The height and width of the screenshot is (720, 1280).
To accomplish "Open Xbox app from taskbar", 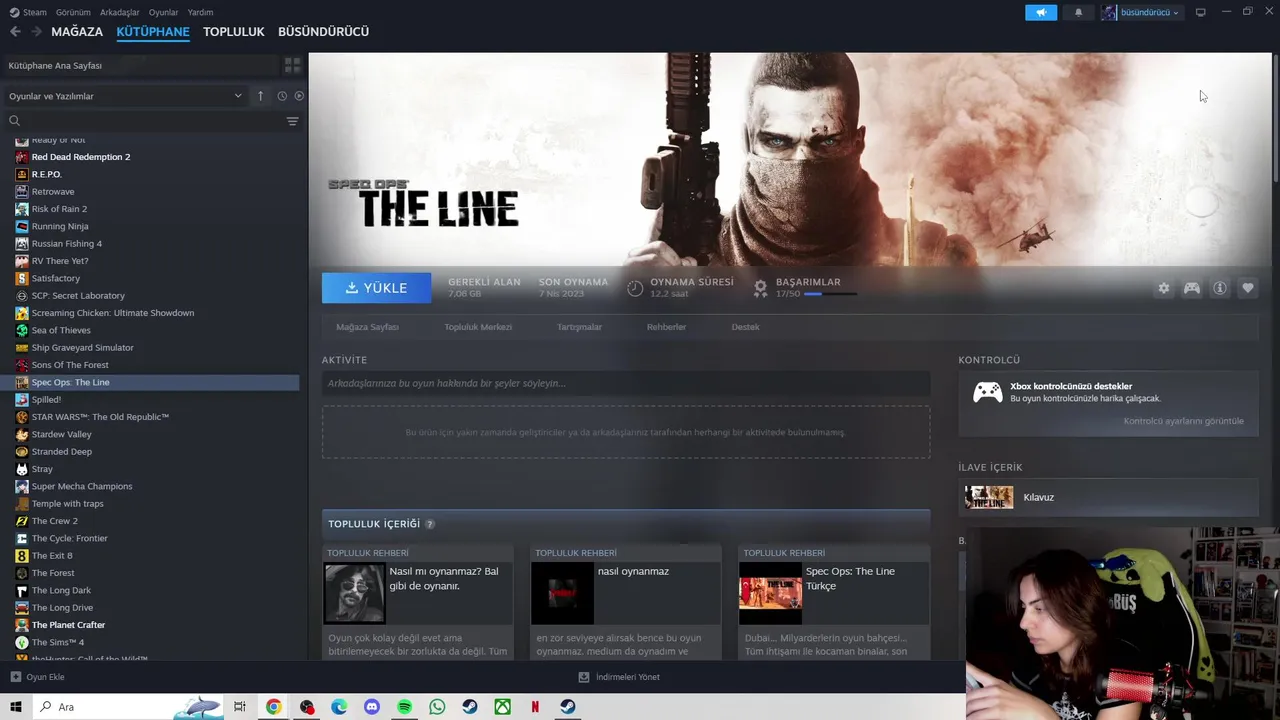I will 502,707.
